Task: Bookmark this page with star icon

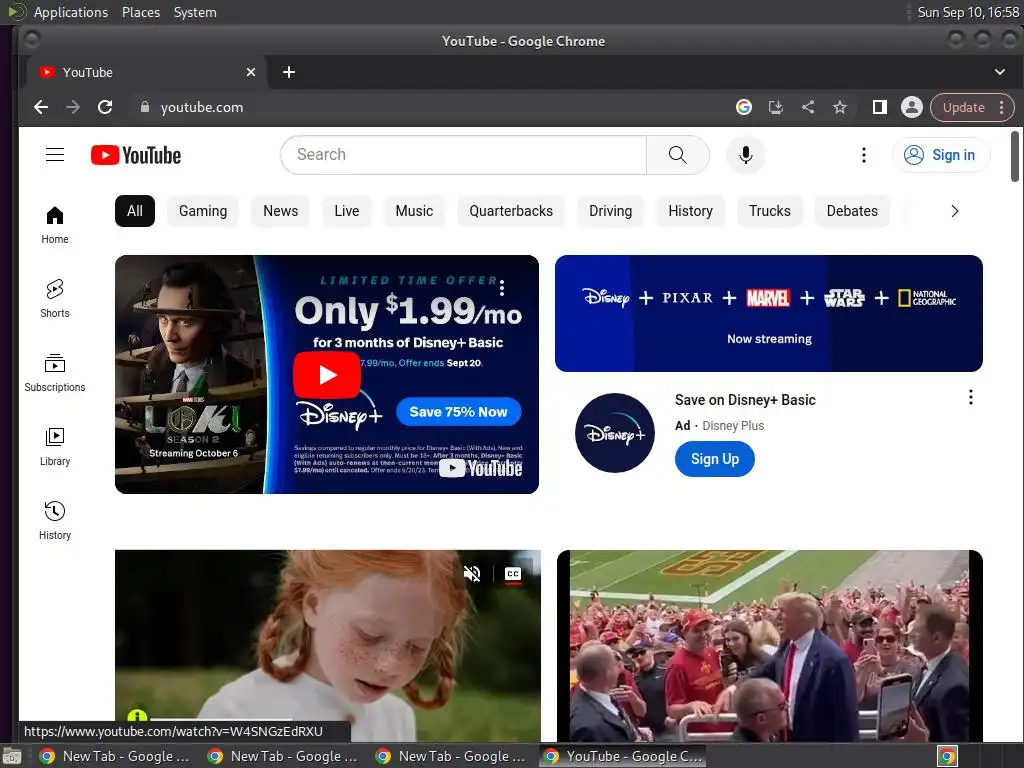Action: 840,107
